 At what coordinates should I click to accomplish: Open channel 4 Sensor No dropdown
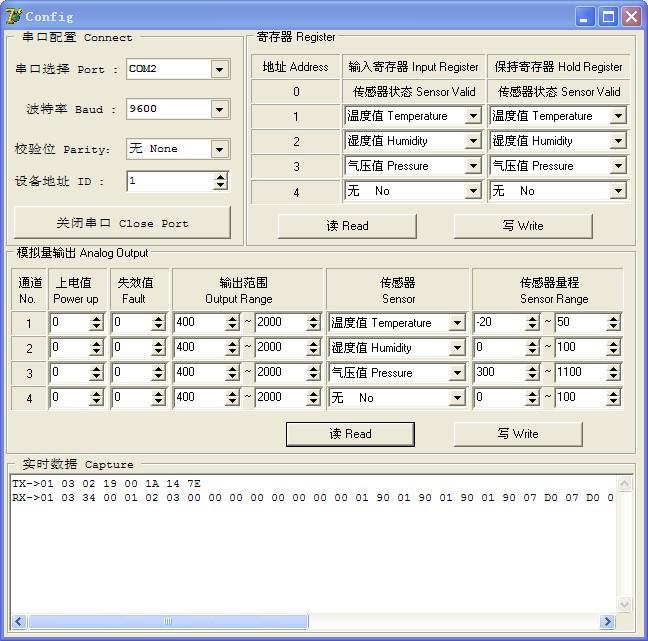pos(457,398)
